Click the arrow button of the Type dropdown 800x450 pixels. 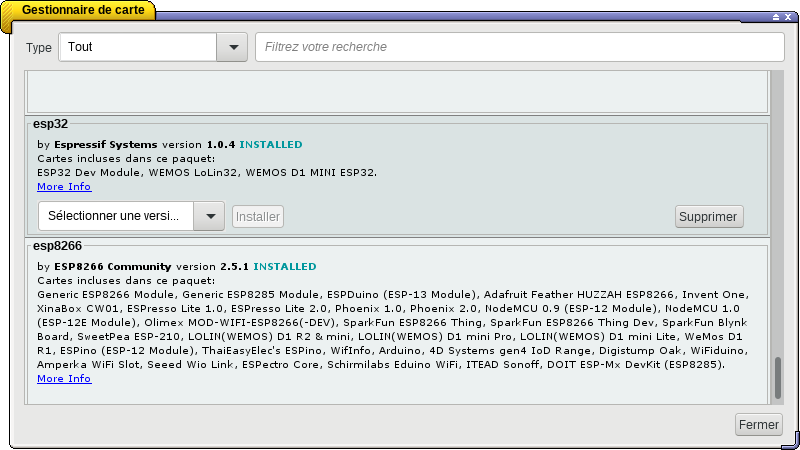click(x=232, y=47)
